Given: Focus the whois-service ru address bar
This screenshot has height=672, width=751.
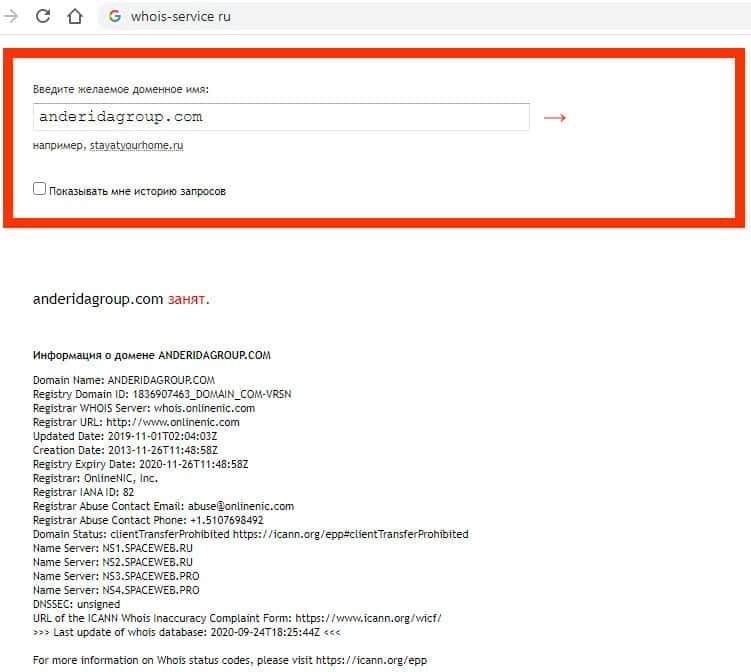Looking at the screenshot, I should pyautogui.click(x=424, y=16).
